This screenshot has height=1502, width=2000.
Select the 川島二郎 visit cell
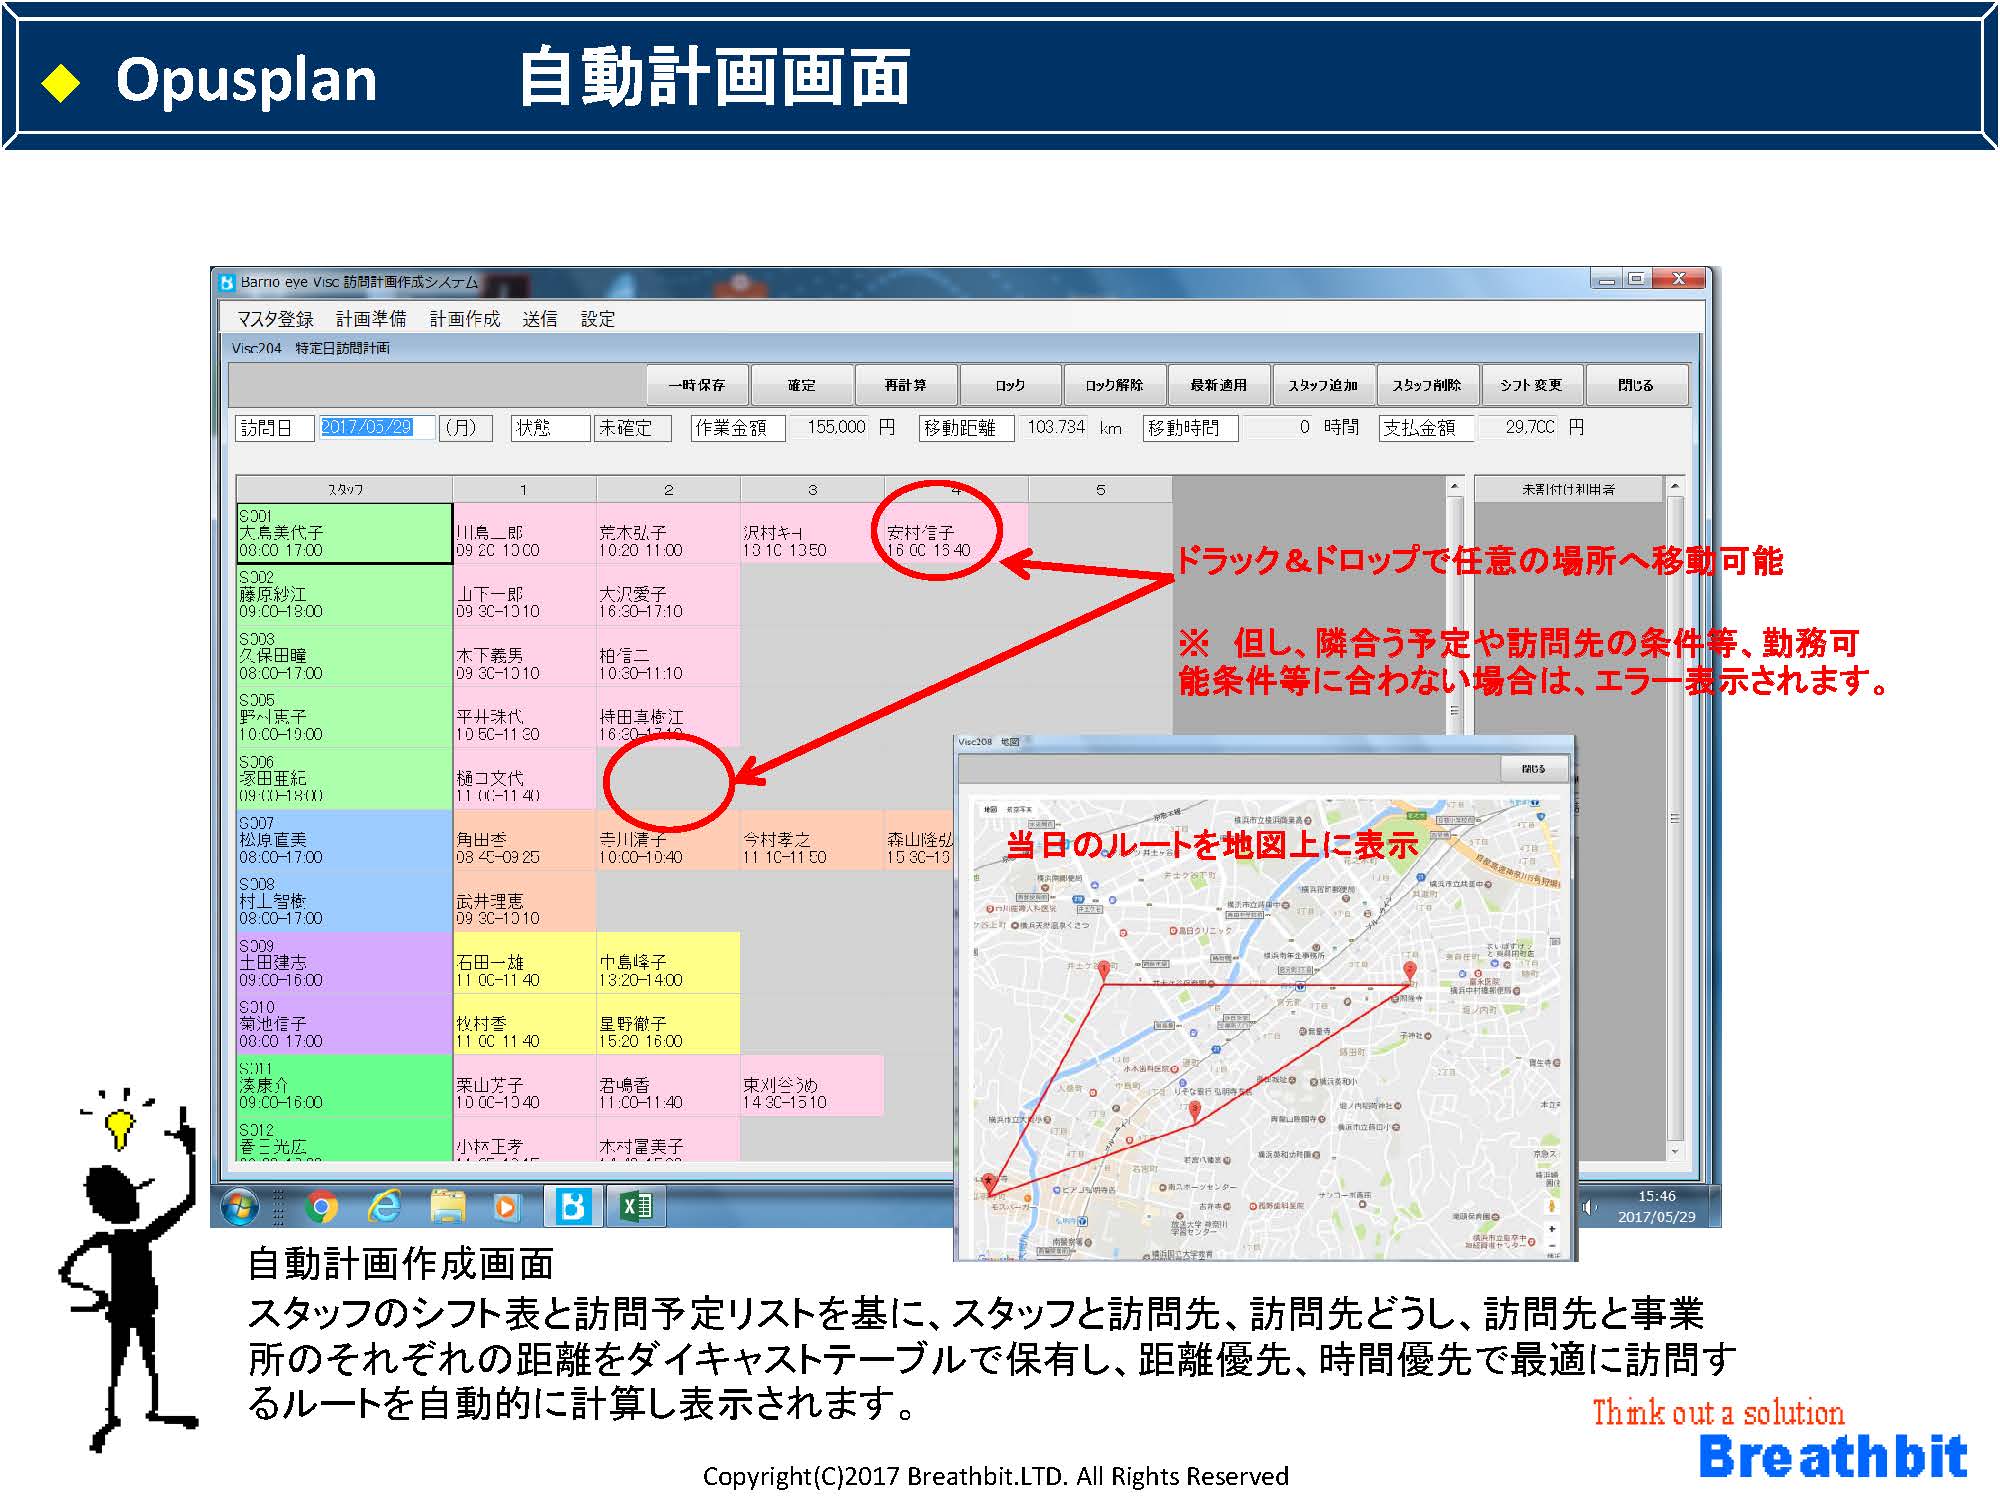pyautogui.click(x=524, y=534)
